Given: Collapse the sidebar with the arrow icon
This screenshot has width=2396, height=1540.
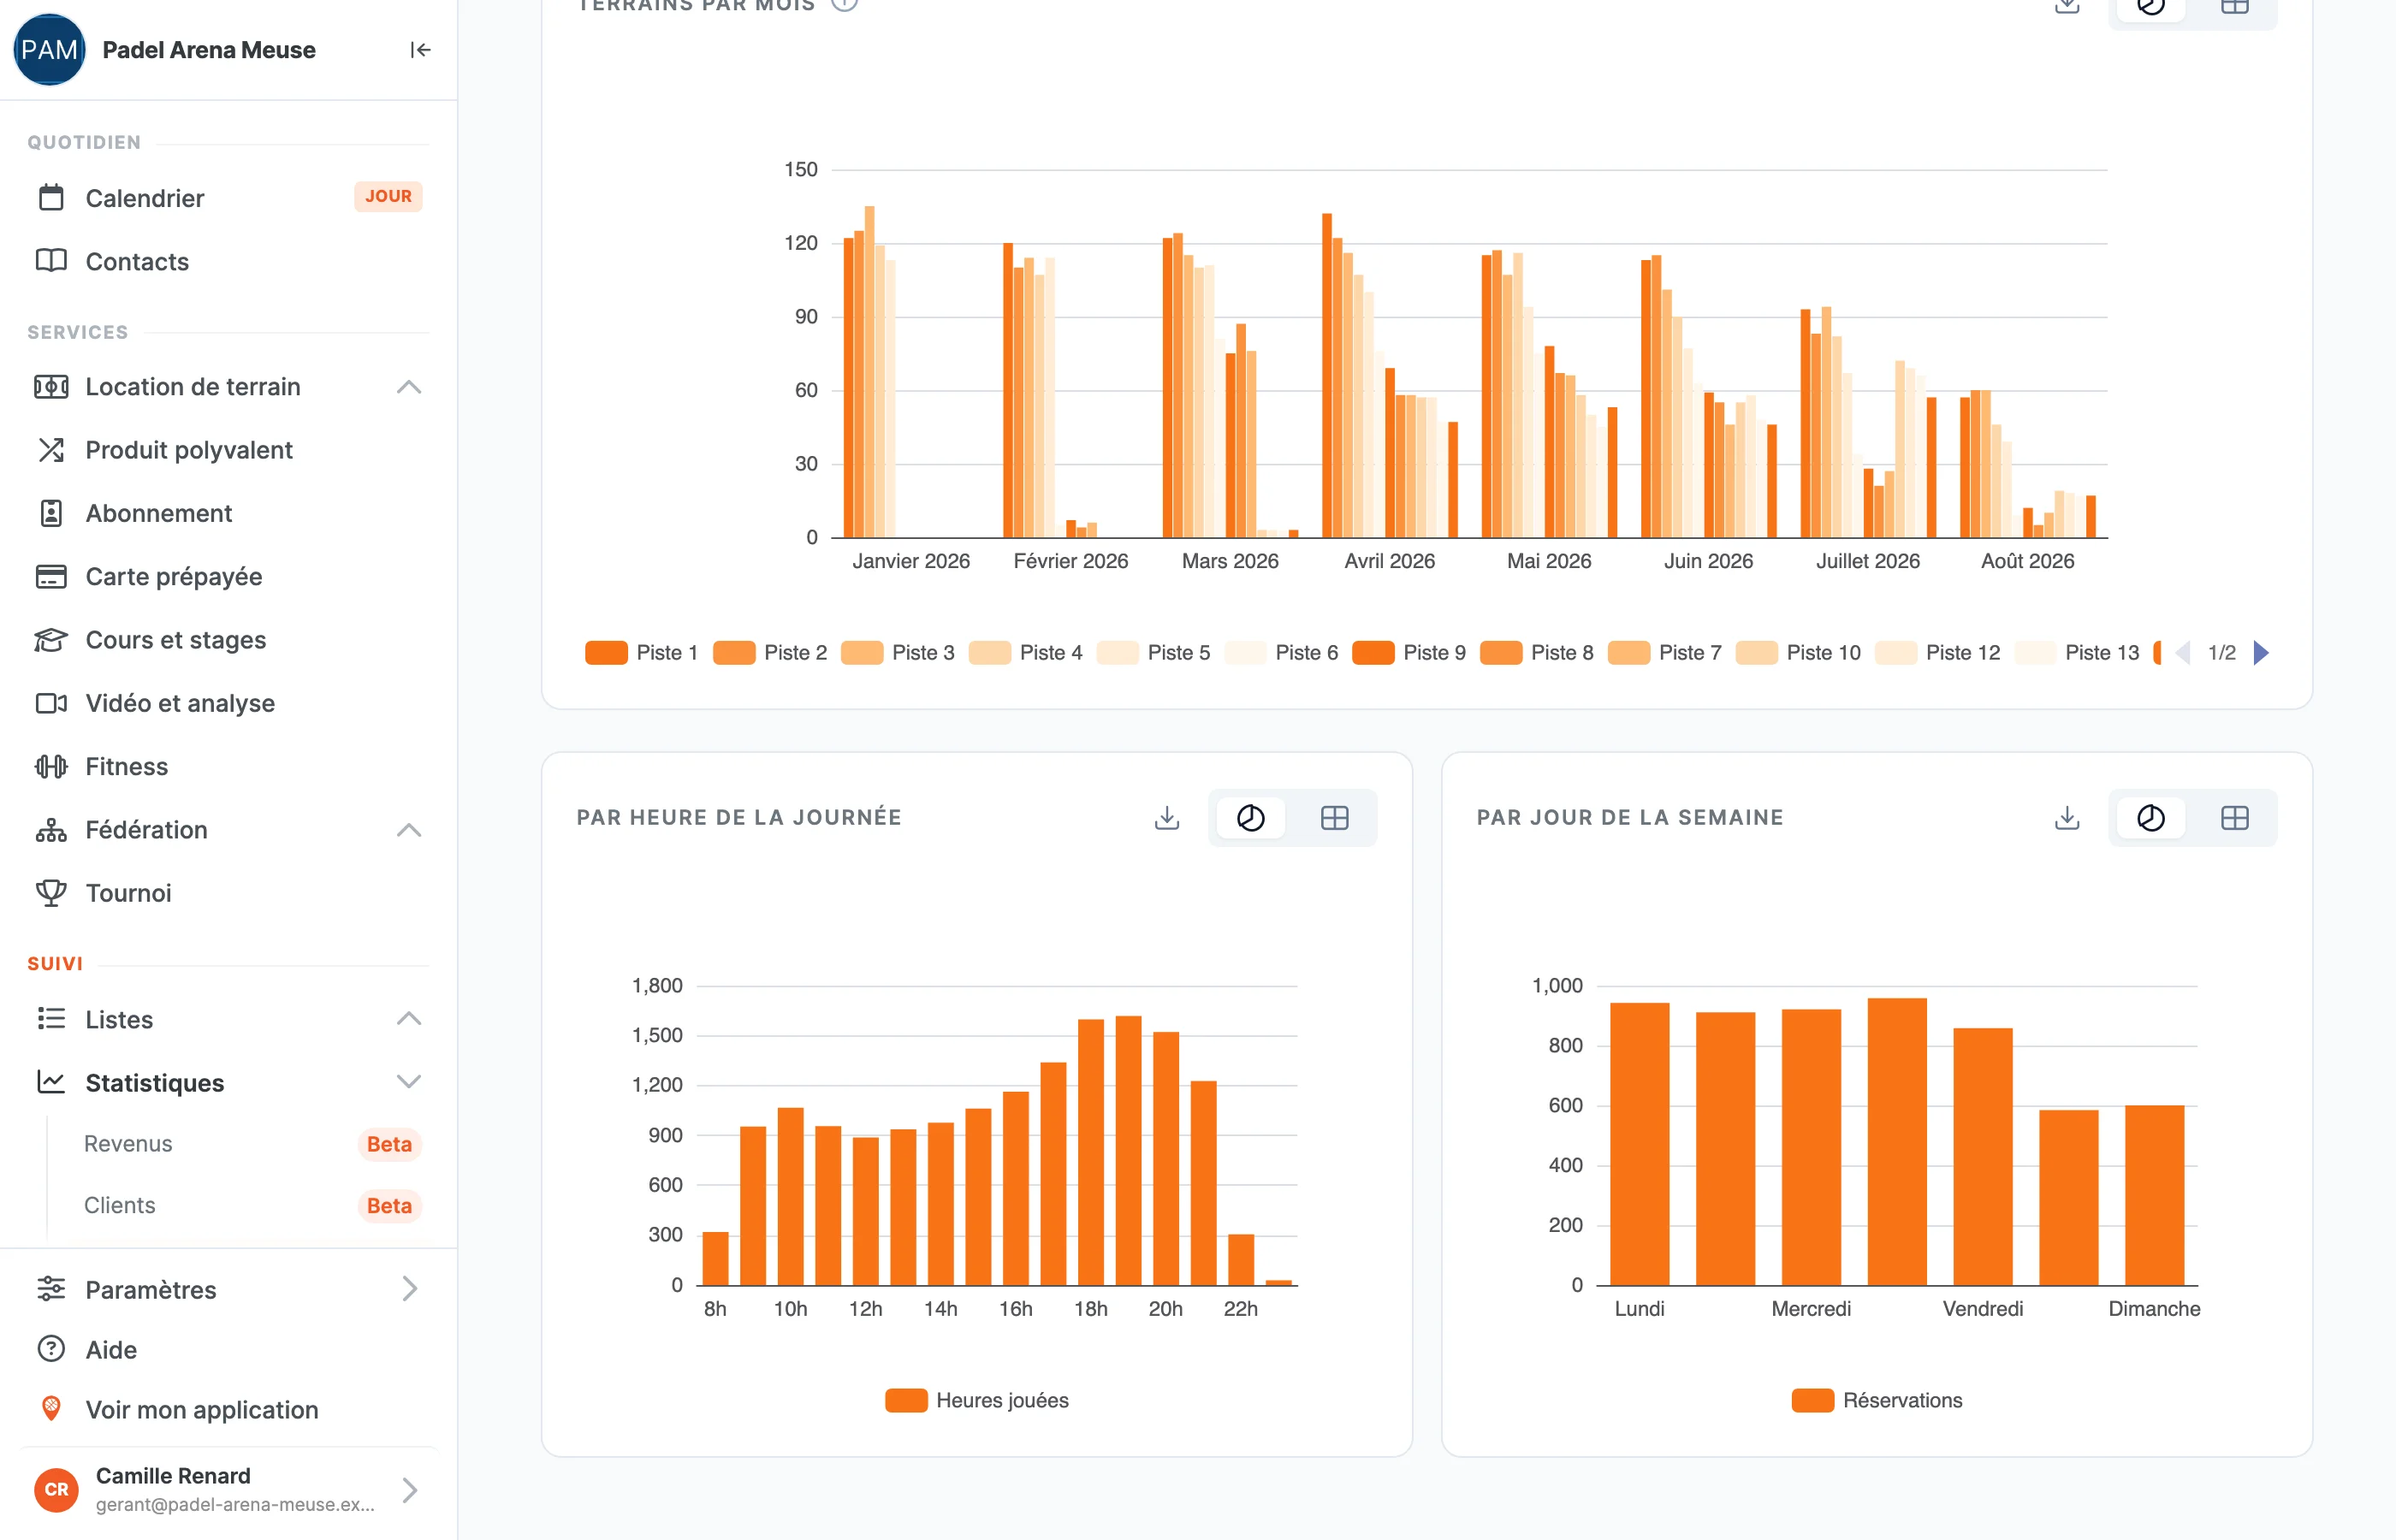Looking at the screenshot, I should 420,50.
